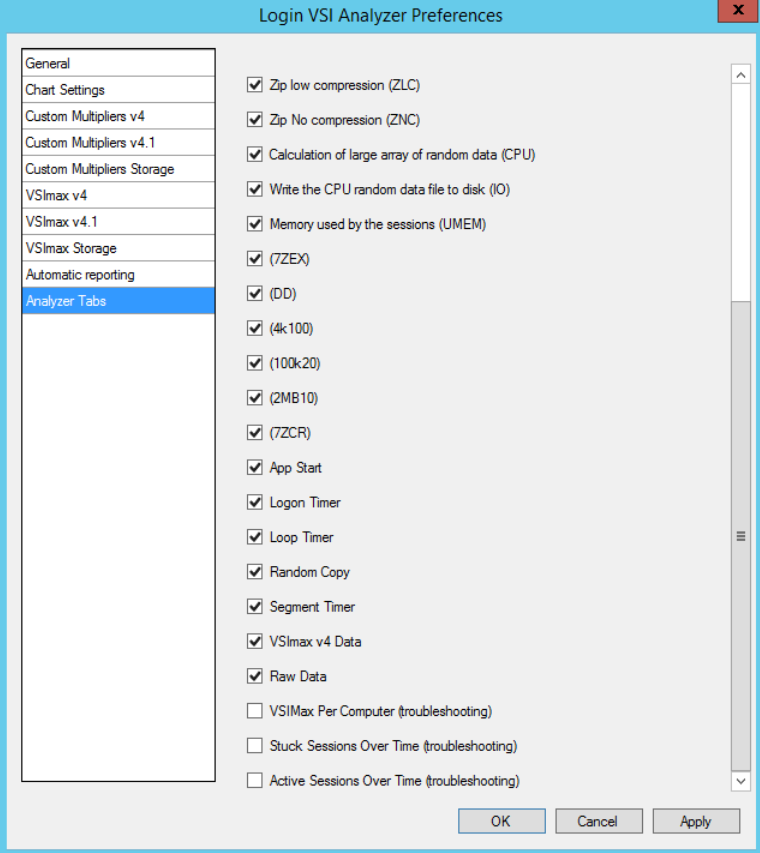The image size is (760, 853).
Task: Disable the Random Copy tab checkbox
Action: coord(255,572)
